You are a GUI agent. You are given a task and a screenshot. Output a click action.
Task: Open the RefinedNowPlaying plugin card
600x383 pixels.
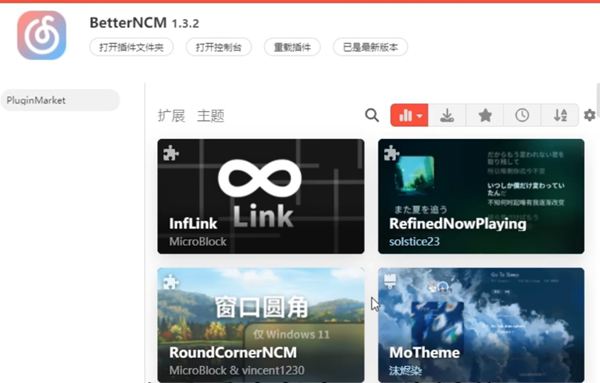point(481,196)
